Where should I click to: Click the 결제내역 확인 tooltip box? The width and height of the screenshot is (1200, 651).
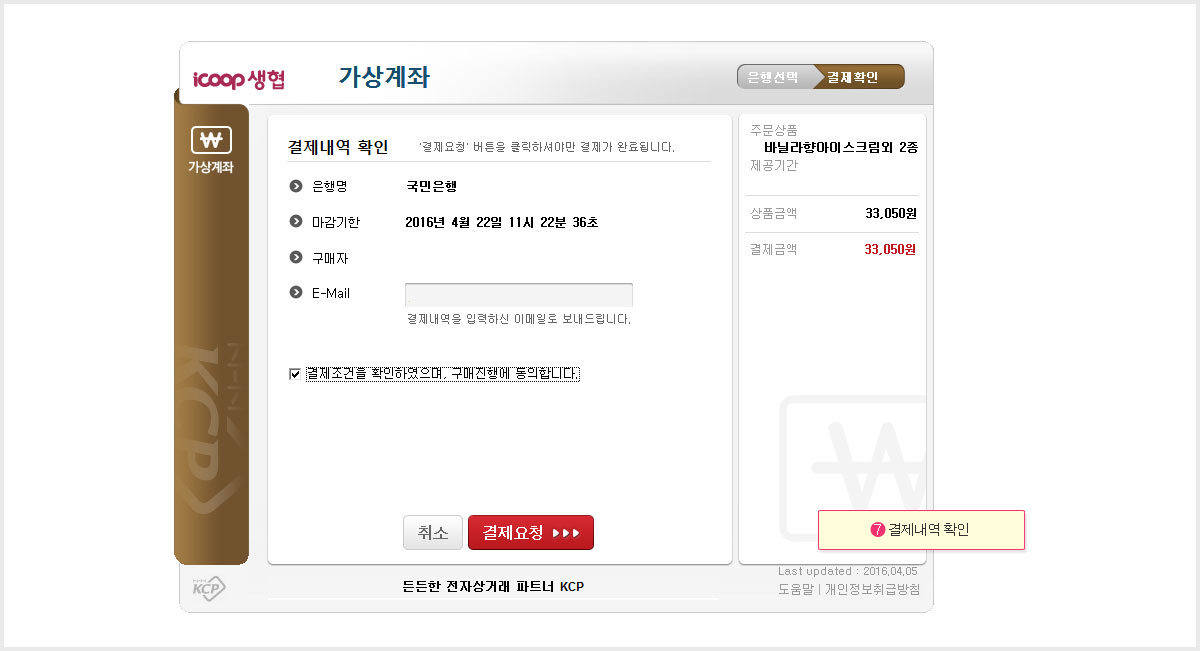point(921,530)
